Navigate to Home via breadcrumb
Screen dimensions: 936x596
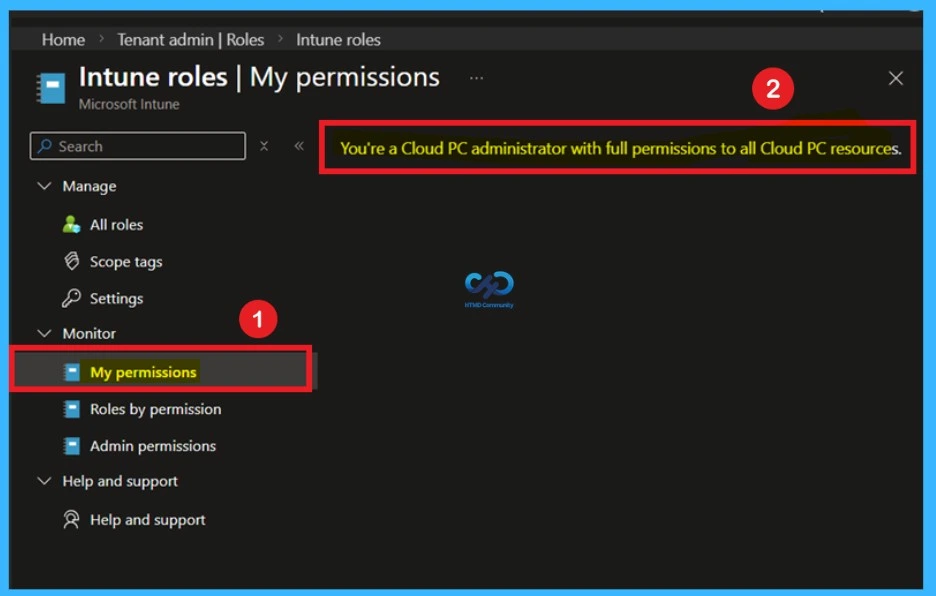tap(62, 39)
